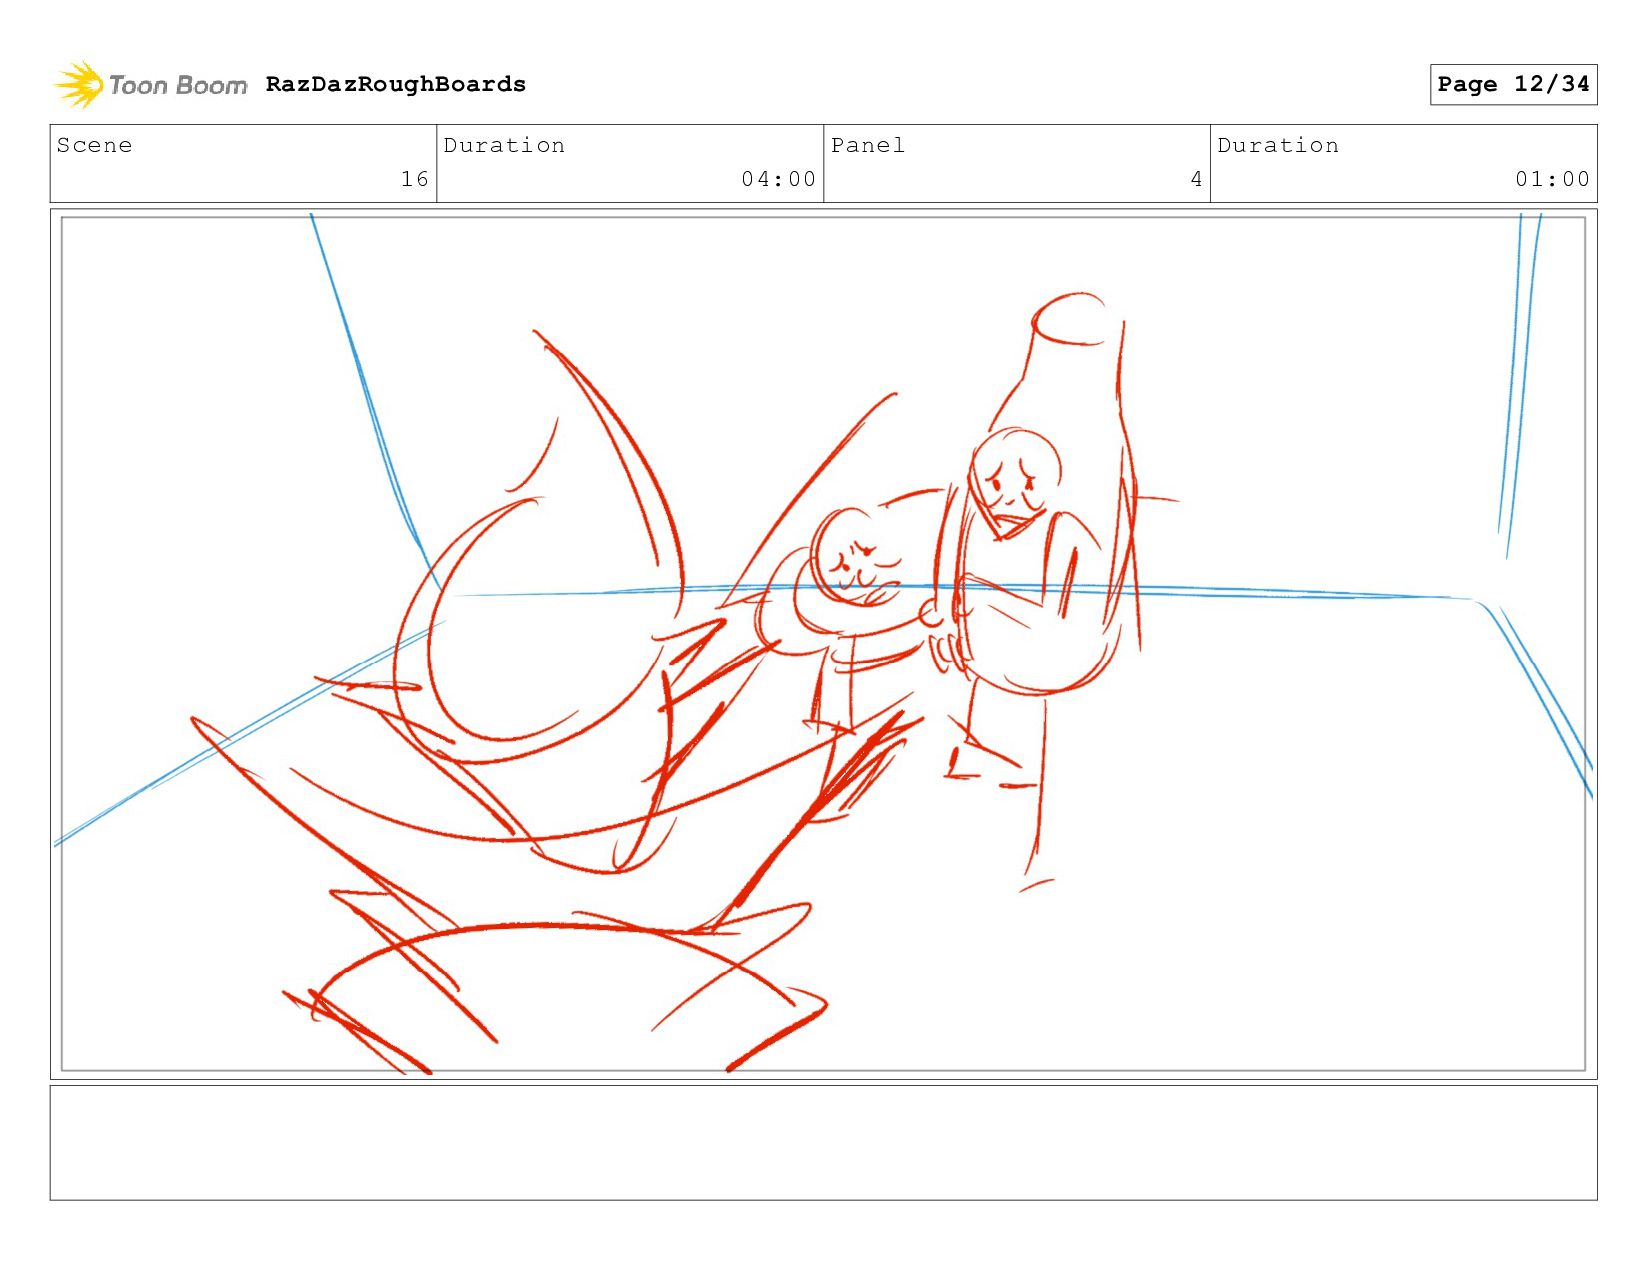Click the Page 12/34 indicator
This screenshot has height=1275, width=1650.
[x=1513, y=84]
